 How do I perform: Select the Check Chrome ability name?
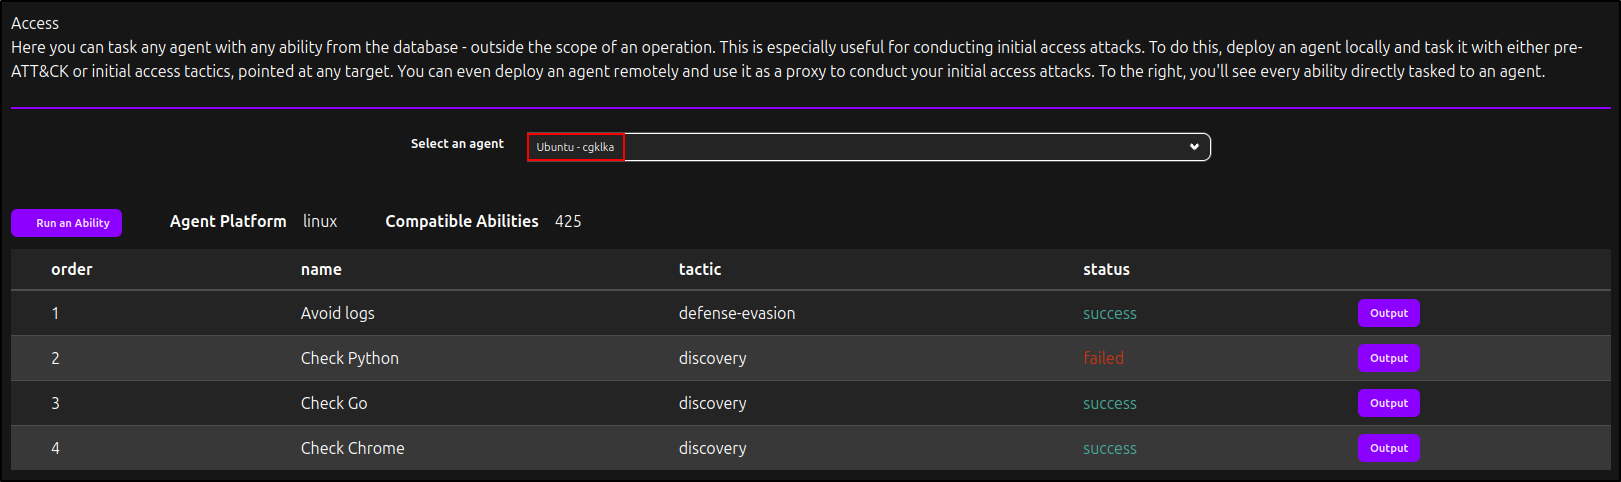(x=353, y=448)
